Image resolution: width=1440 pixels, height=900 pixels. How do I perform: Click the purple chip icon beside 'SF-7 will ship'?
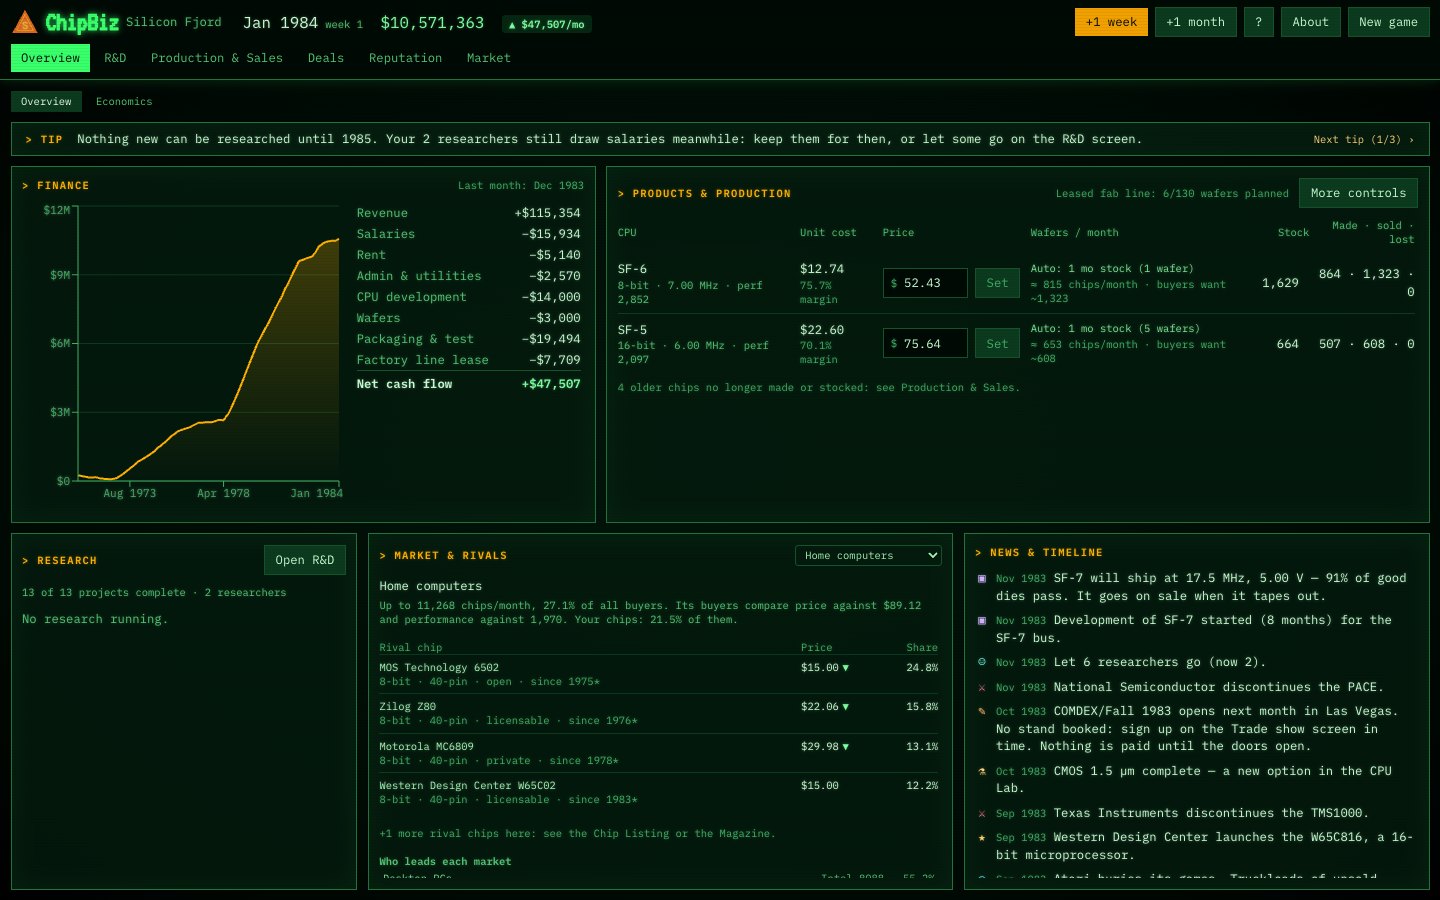click(982, 579)
